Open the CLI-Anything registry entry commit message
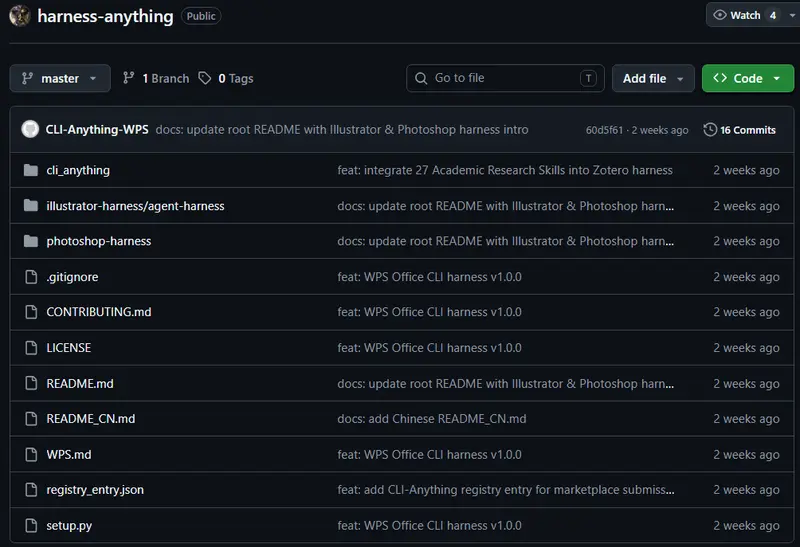This screenshot has width=800, height=547. pos(506,489)
